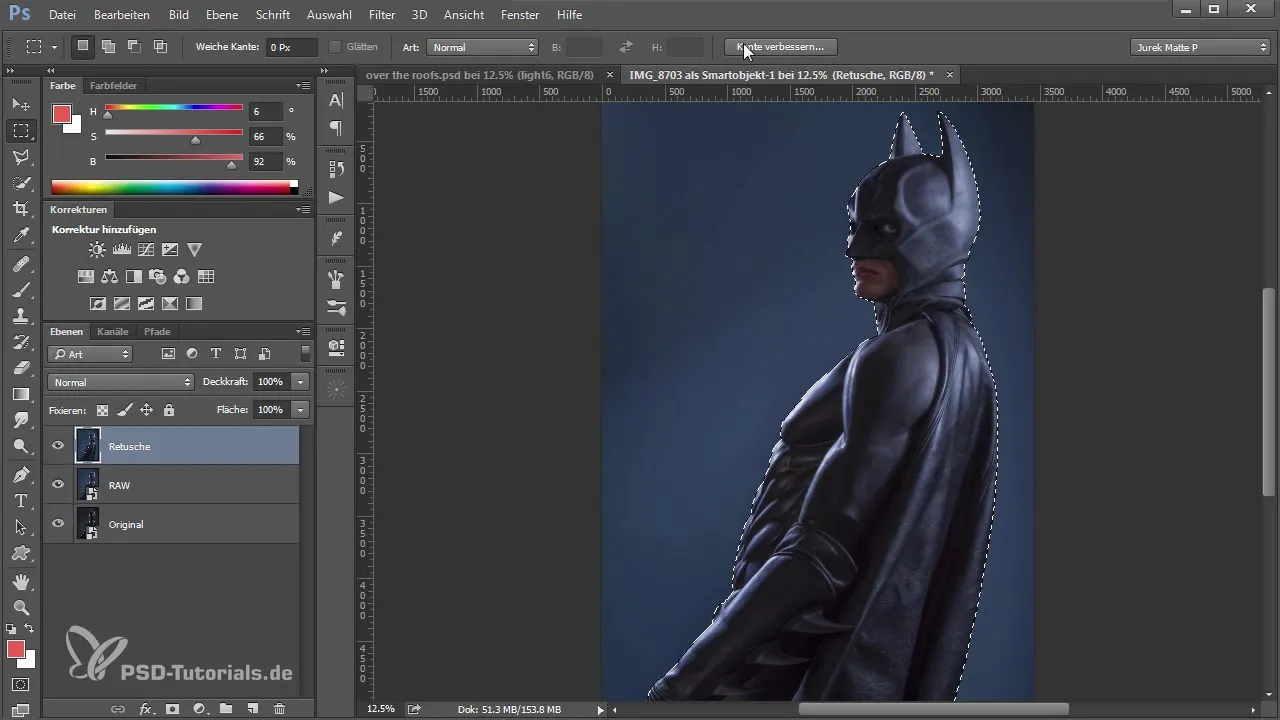Select the Brush tool
The width and height of the screenshot is (1280, 720).
21,290
